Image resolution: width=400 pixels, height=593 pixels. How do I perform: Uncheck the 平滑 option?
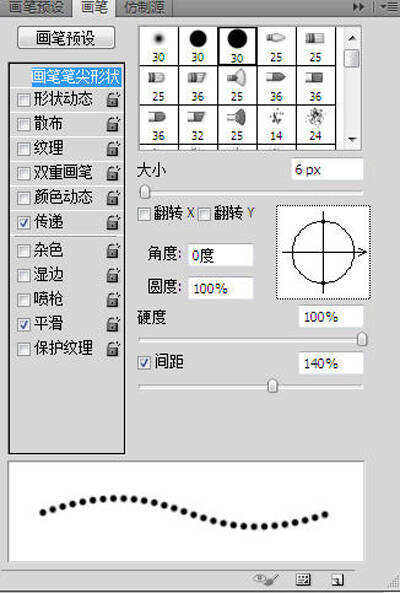click(23, 324)
